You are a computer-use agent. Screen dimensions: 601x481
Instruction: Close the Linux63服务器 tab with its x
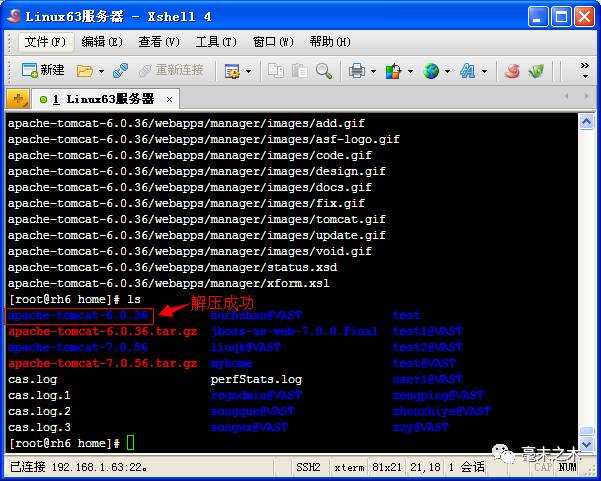(x=169, y=100)
